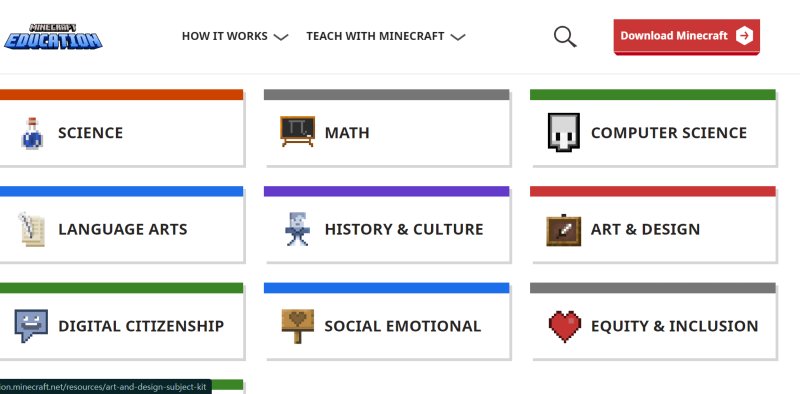Click the painting Art & Design icon
The width and height of the screenshot is (800, 394).
pyautogui.click(x=563, y=230)
